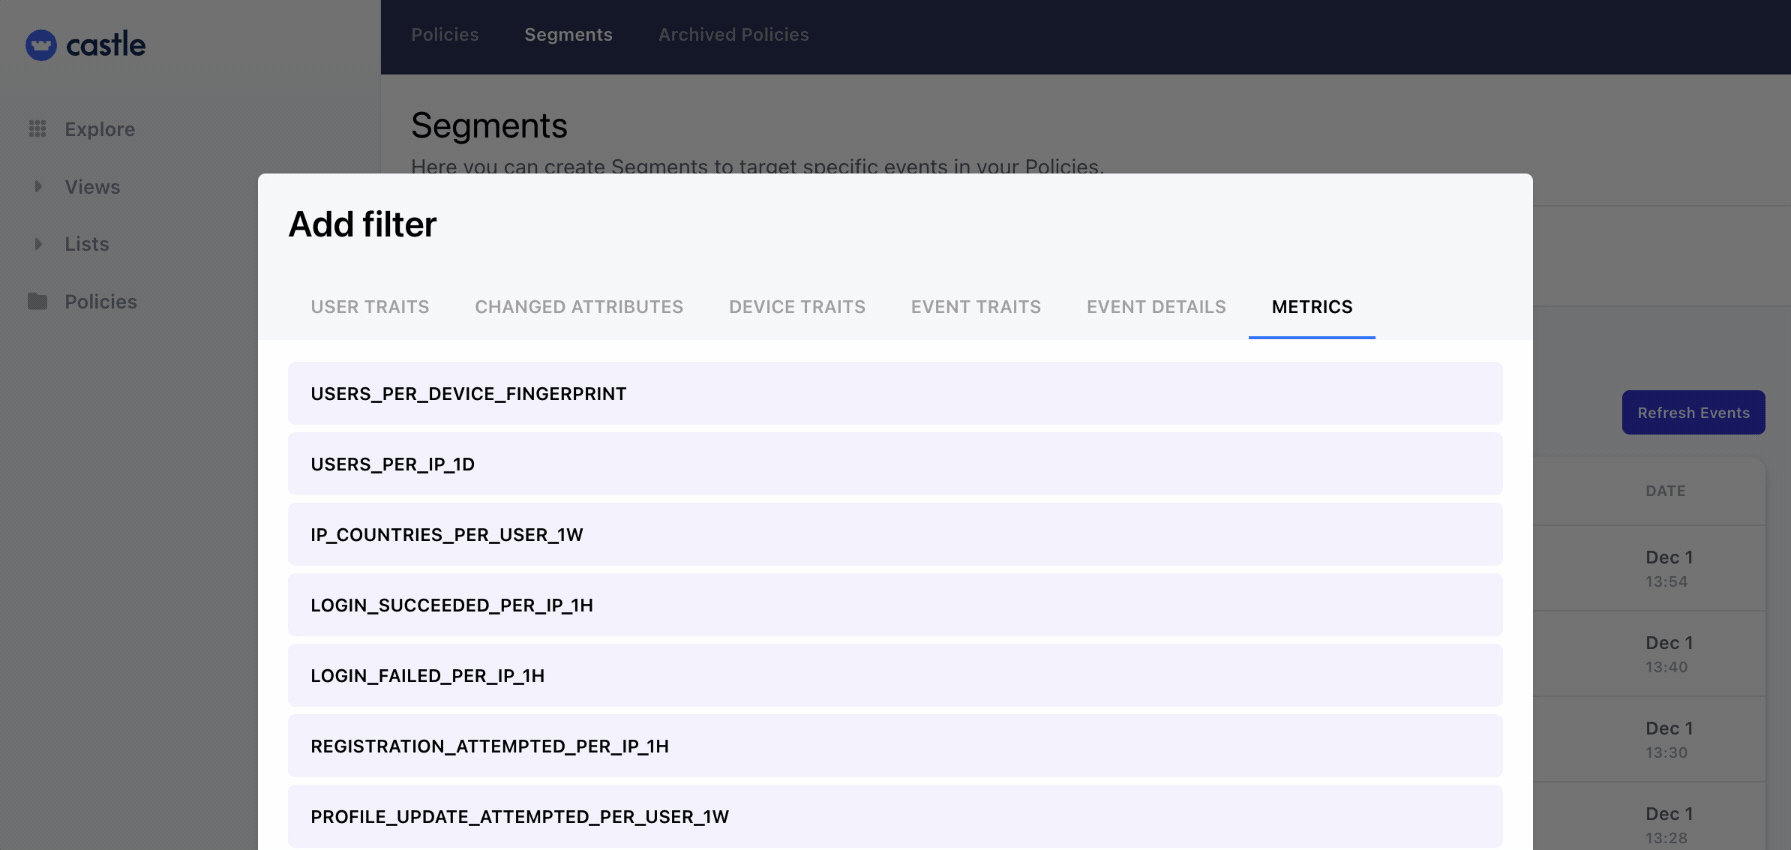Open Policies in the sidebar
Viewport: 1791px width, 850px height.
(101, 302)
